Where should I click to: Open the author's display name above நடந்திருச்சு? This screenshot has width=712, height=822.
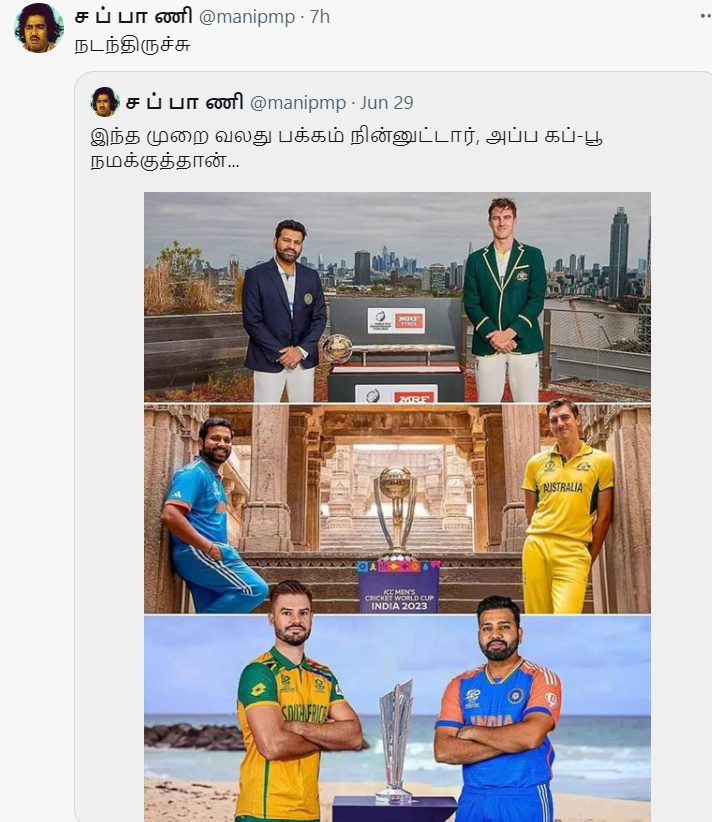point(134,16)
